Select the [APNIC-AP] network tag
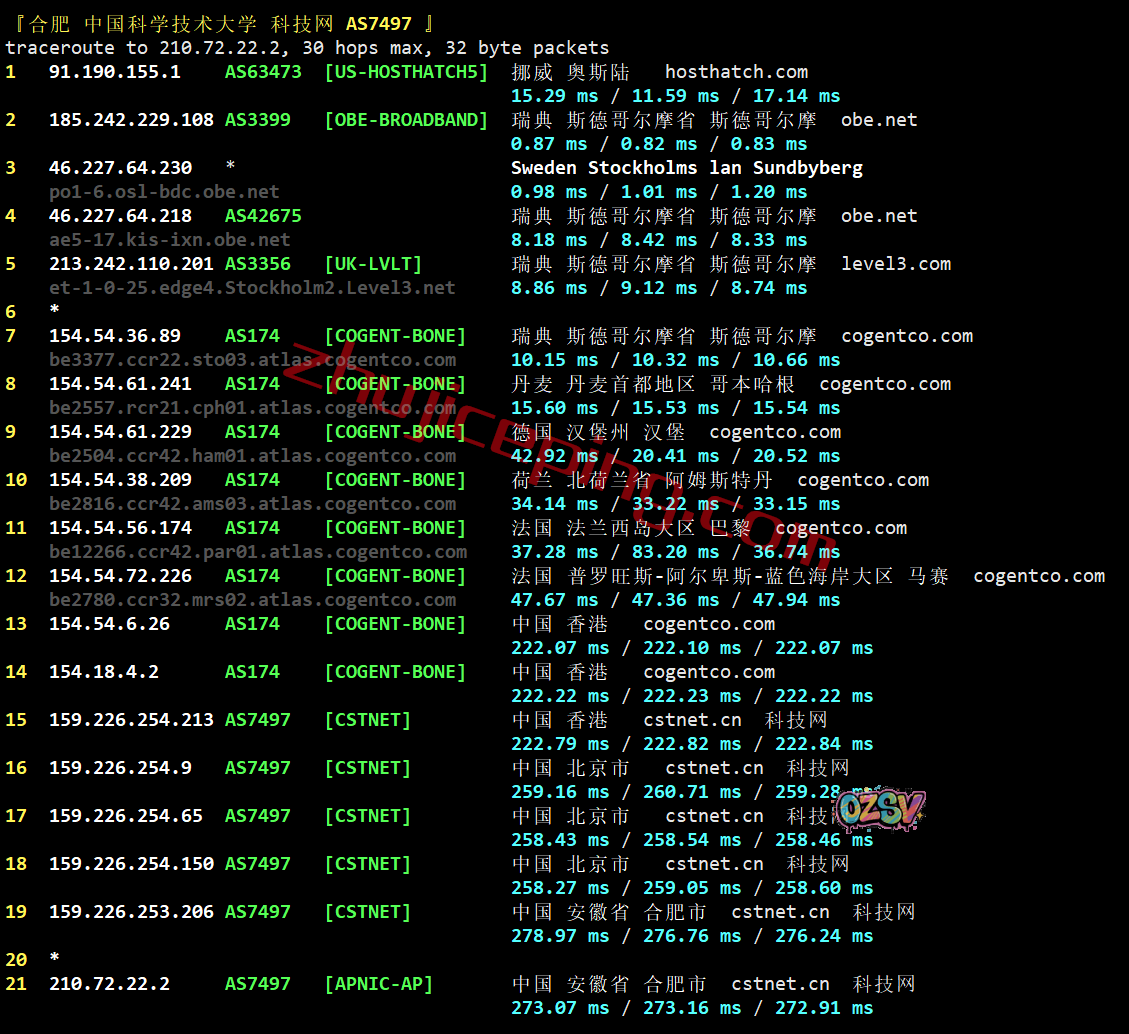 (x=378, y=984)
